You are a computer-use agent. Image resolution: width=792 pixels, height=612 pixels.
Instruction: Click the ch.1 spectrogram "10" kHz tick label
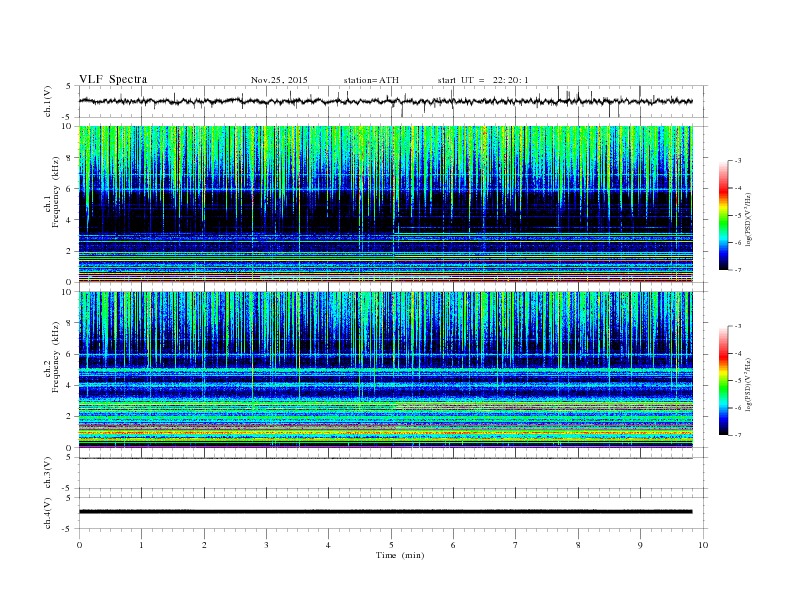(67, 126)
